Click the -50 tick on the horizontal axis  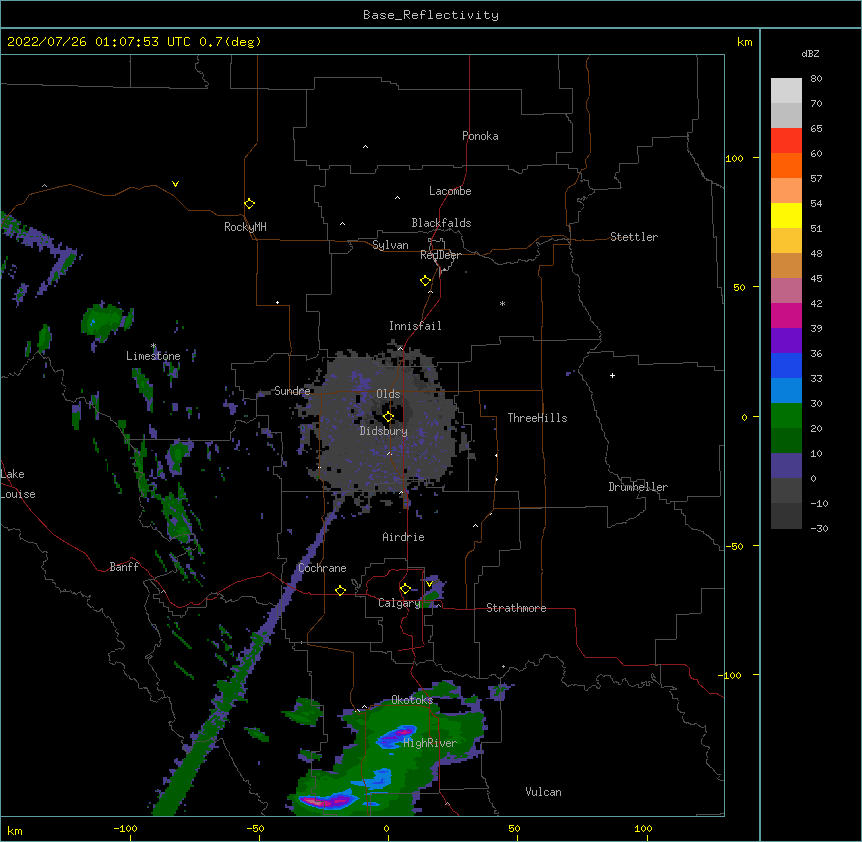tap(255, 828)
